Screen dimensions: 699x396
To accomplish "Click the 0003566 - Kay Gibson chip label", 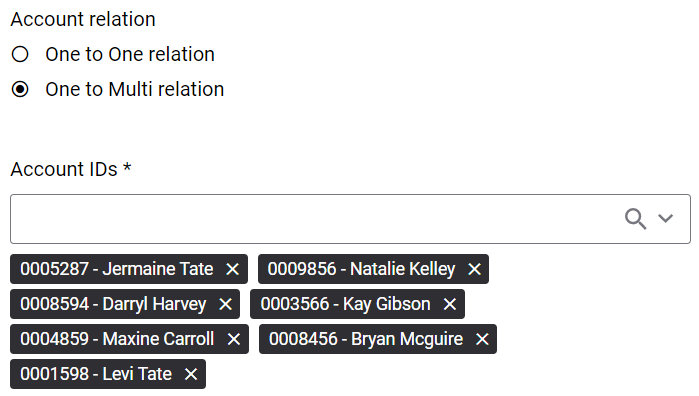I will 345,304.
